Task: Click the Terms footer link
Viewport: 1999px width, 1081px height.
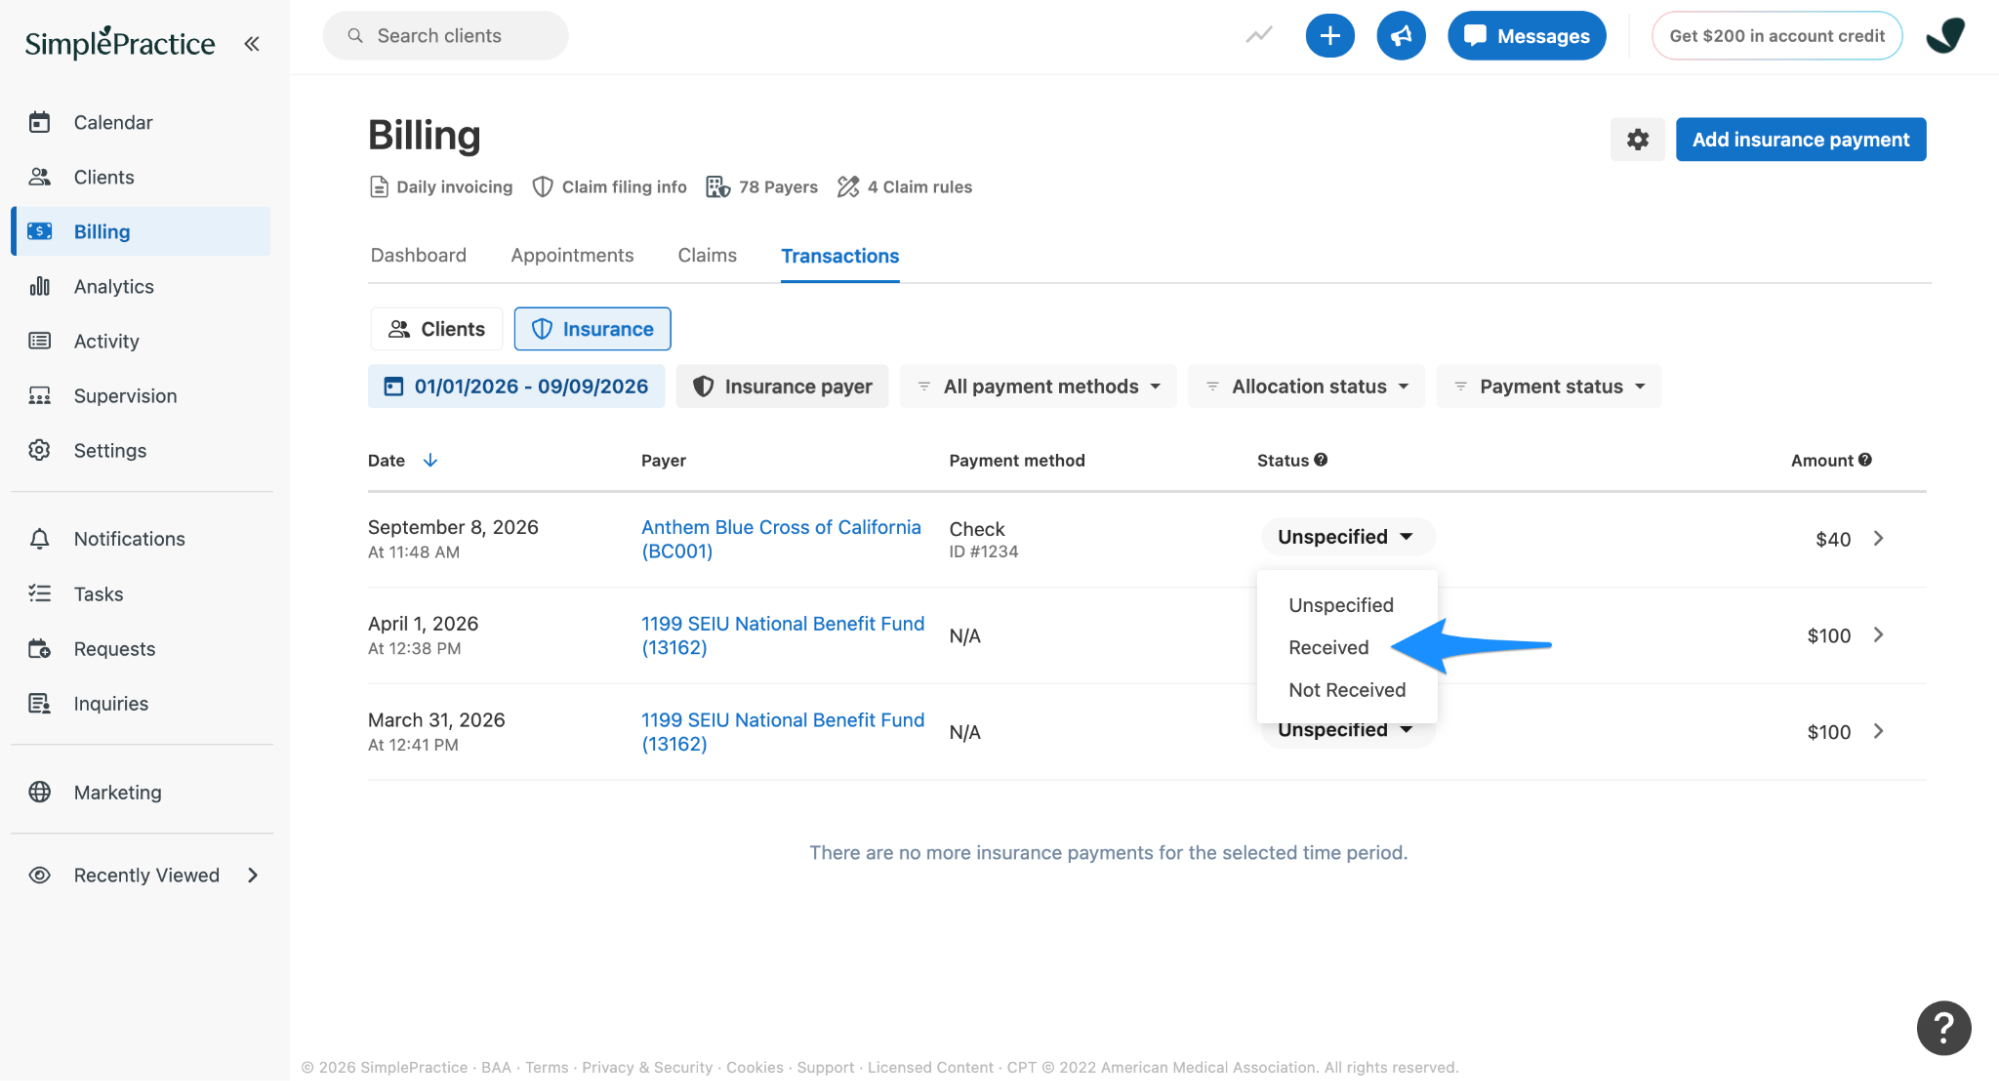Action: (546, 1067)
